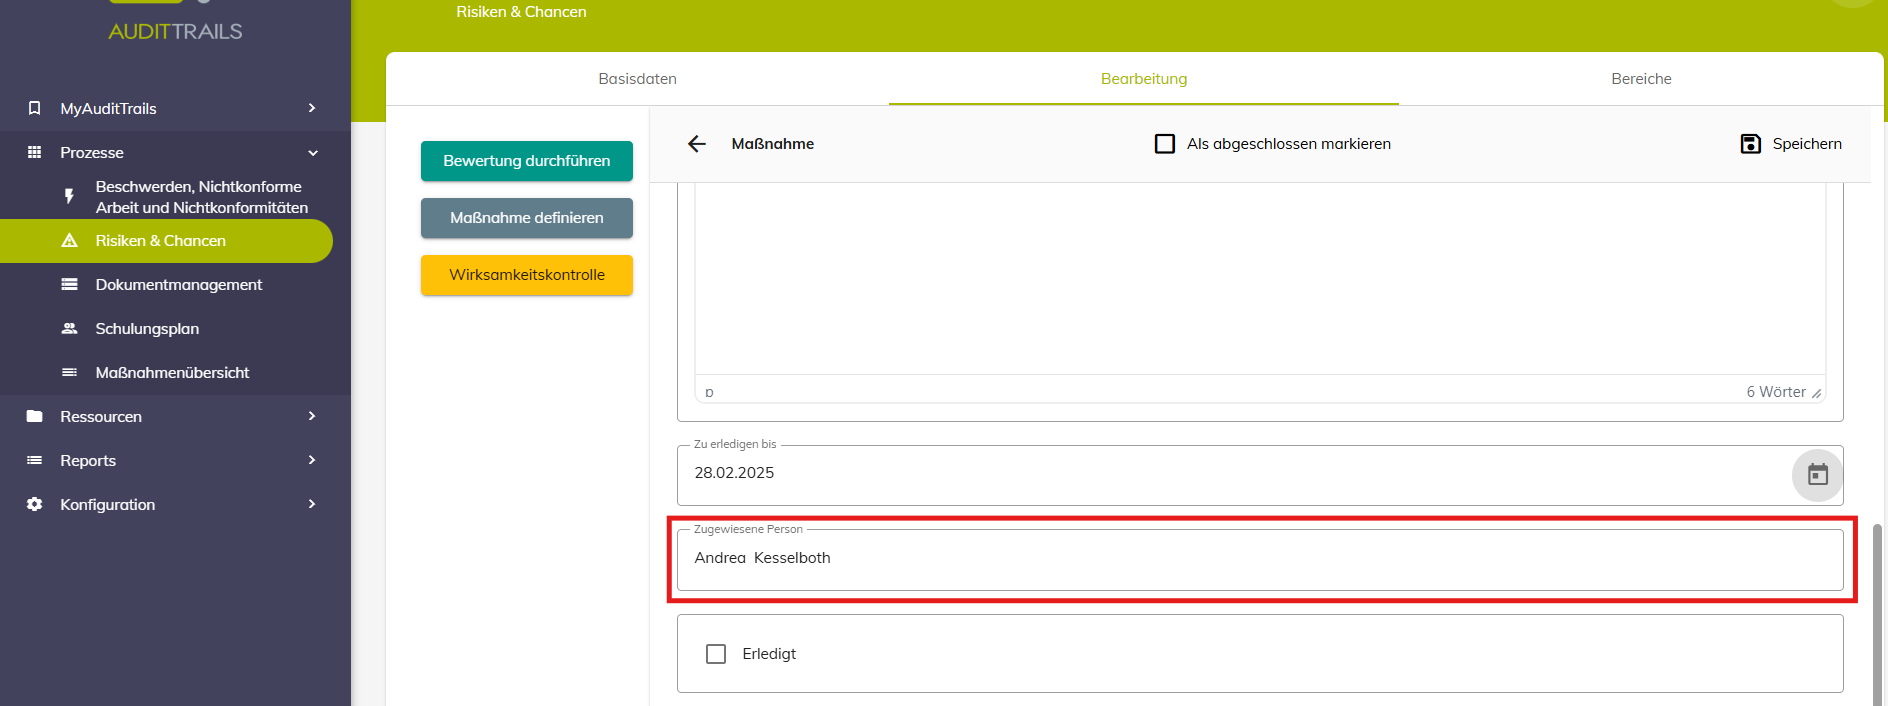Click the Schulungsplan people icon
Viewport: 1888px width, 706px height.
[x=69, y=328]
